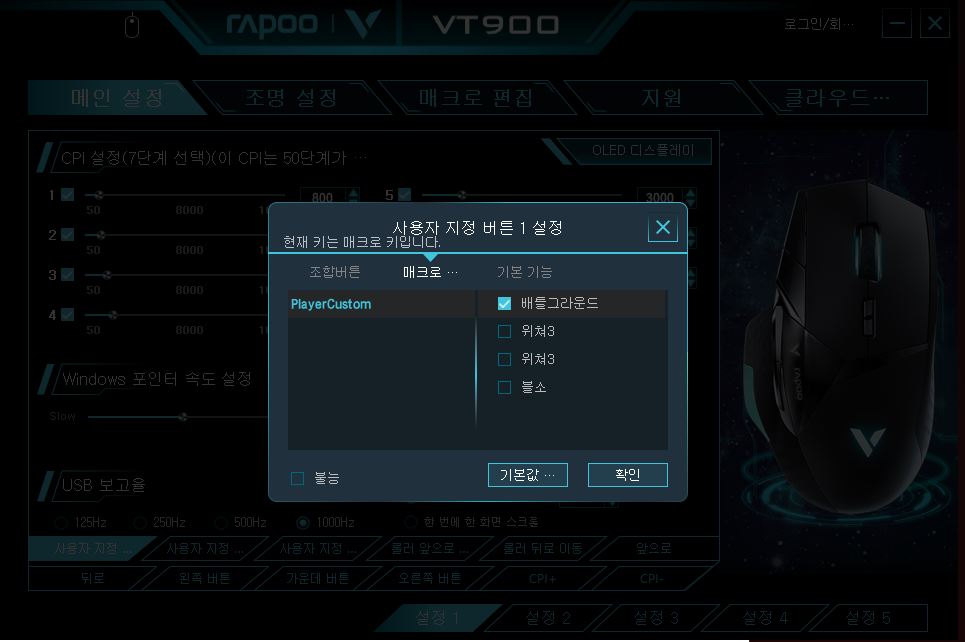Switch to the 조합버튼 tab
The image size is (965, 642).
click(x=335, y=272)
